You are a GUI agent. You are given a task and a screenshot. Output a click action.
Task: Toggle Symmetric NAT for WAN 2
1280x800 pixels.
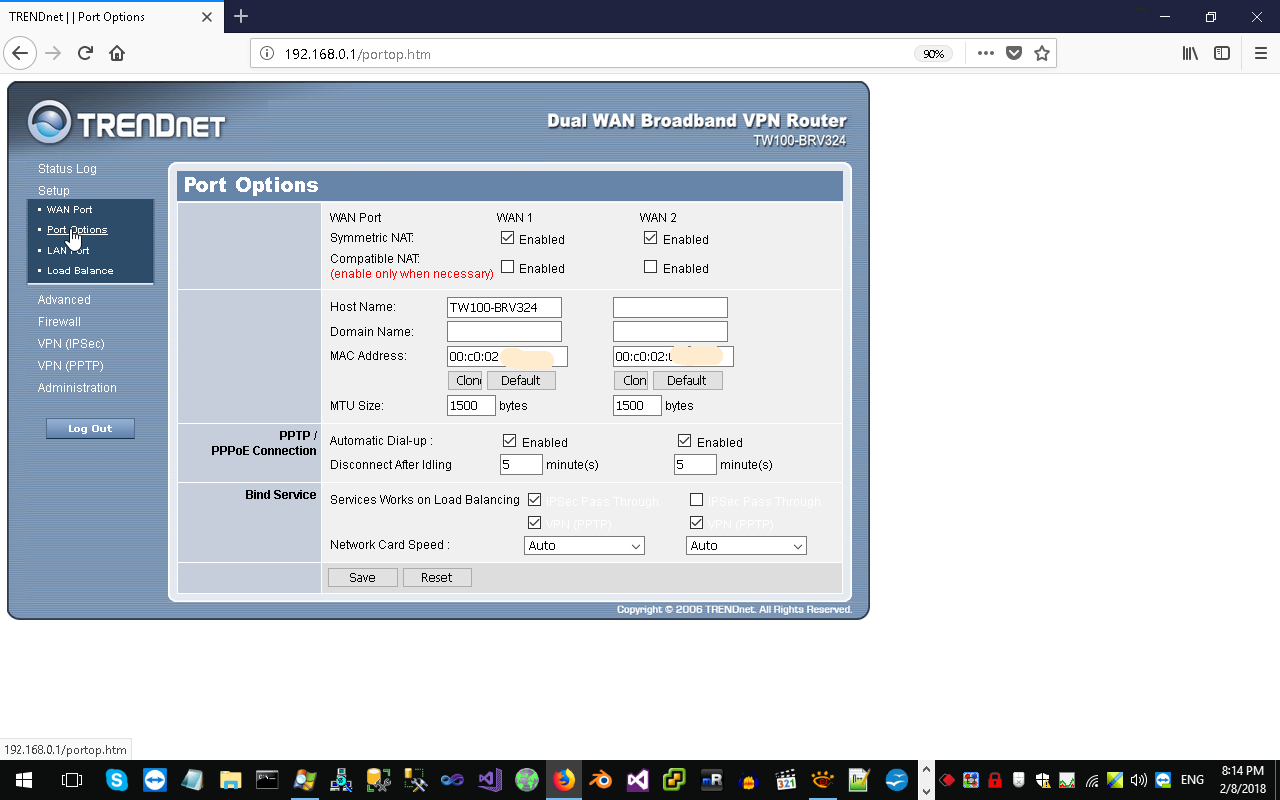point(651,238)
